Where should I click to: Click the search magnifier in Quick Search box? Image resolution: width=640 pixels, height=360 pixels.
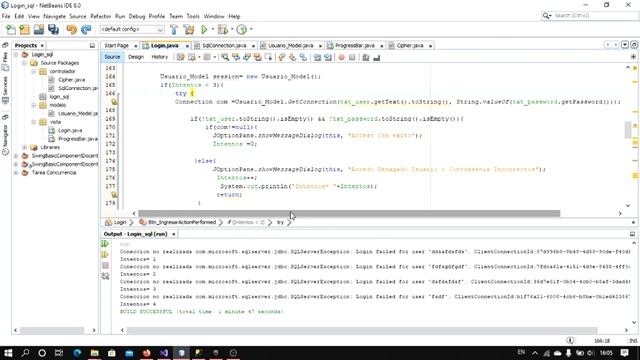point(547,16)
